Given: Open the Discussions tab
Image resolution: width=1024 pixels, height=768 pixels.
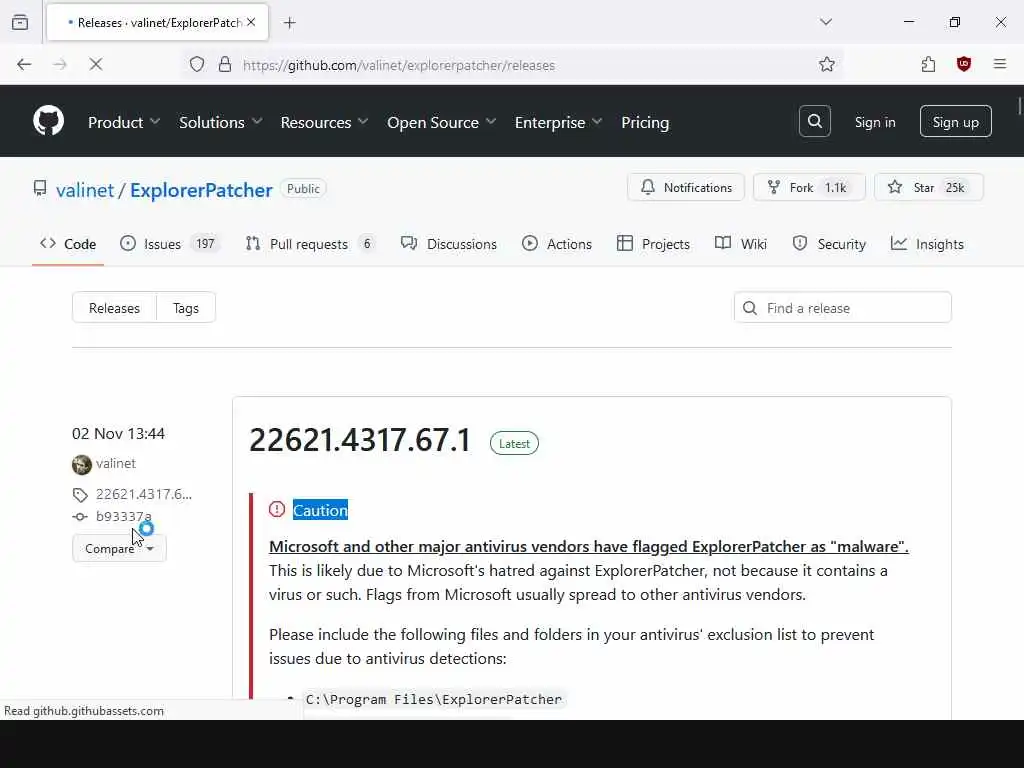Looking at the screenshot, I should coord(449,244).
